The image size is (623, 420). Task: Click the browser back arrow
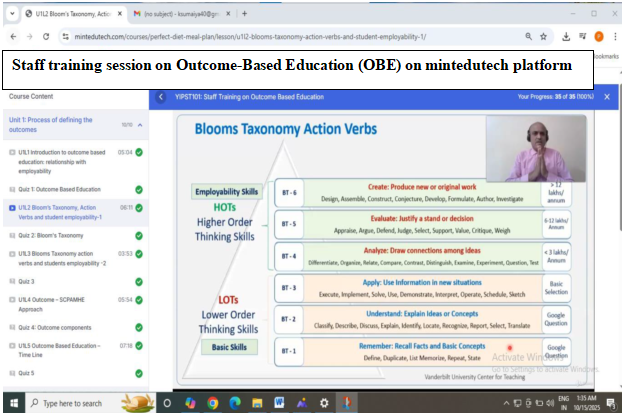[x=12, y=36]
